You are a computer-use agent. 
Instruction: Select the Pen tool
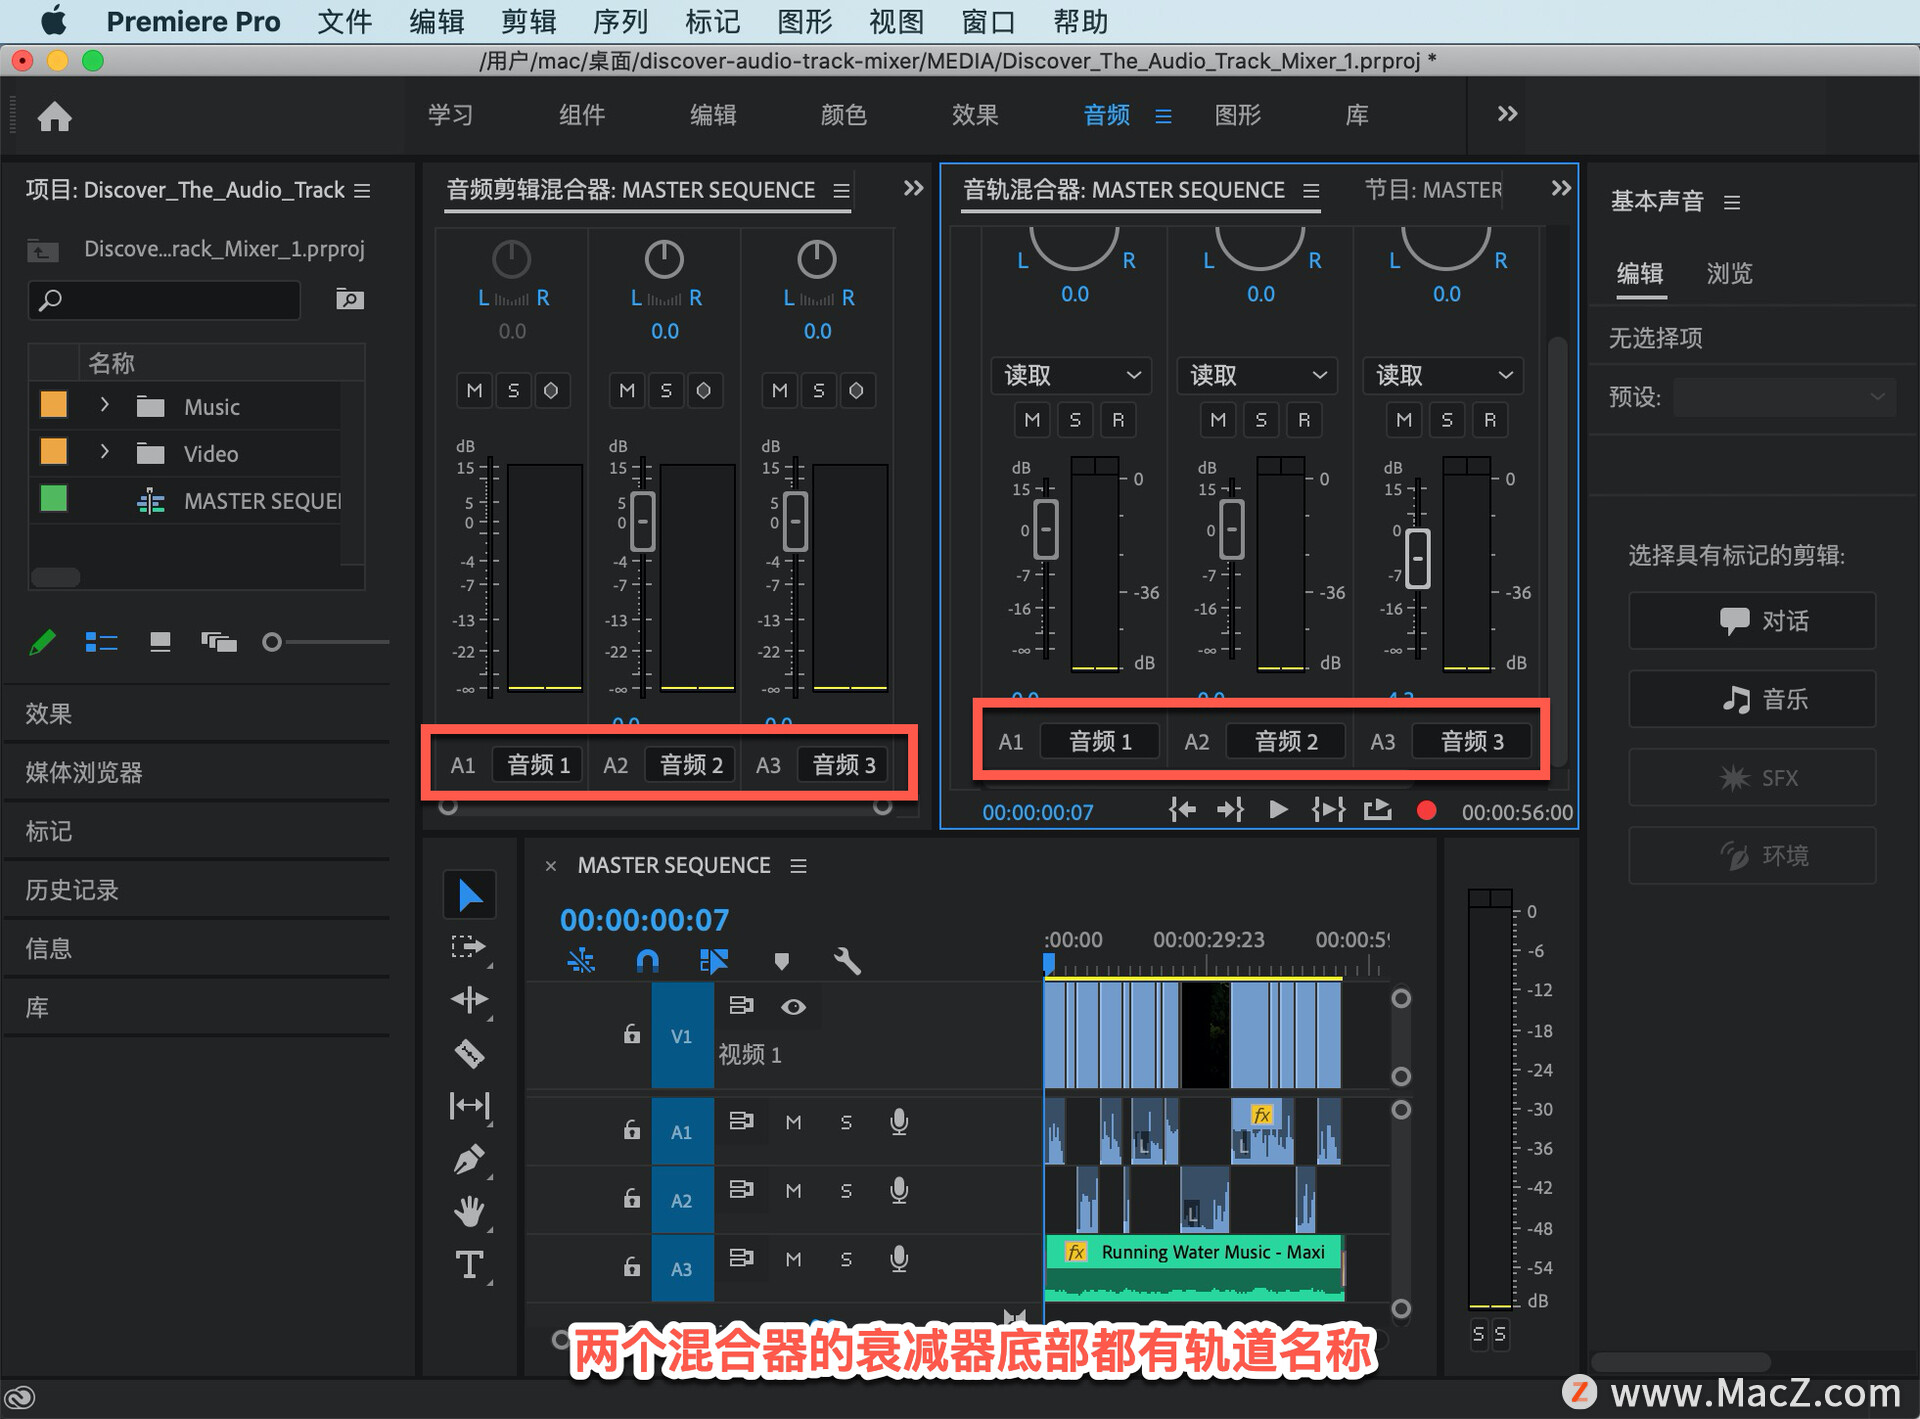[x=469, y=1159]
